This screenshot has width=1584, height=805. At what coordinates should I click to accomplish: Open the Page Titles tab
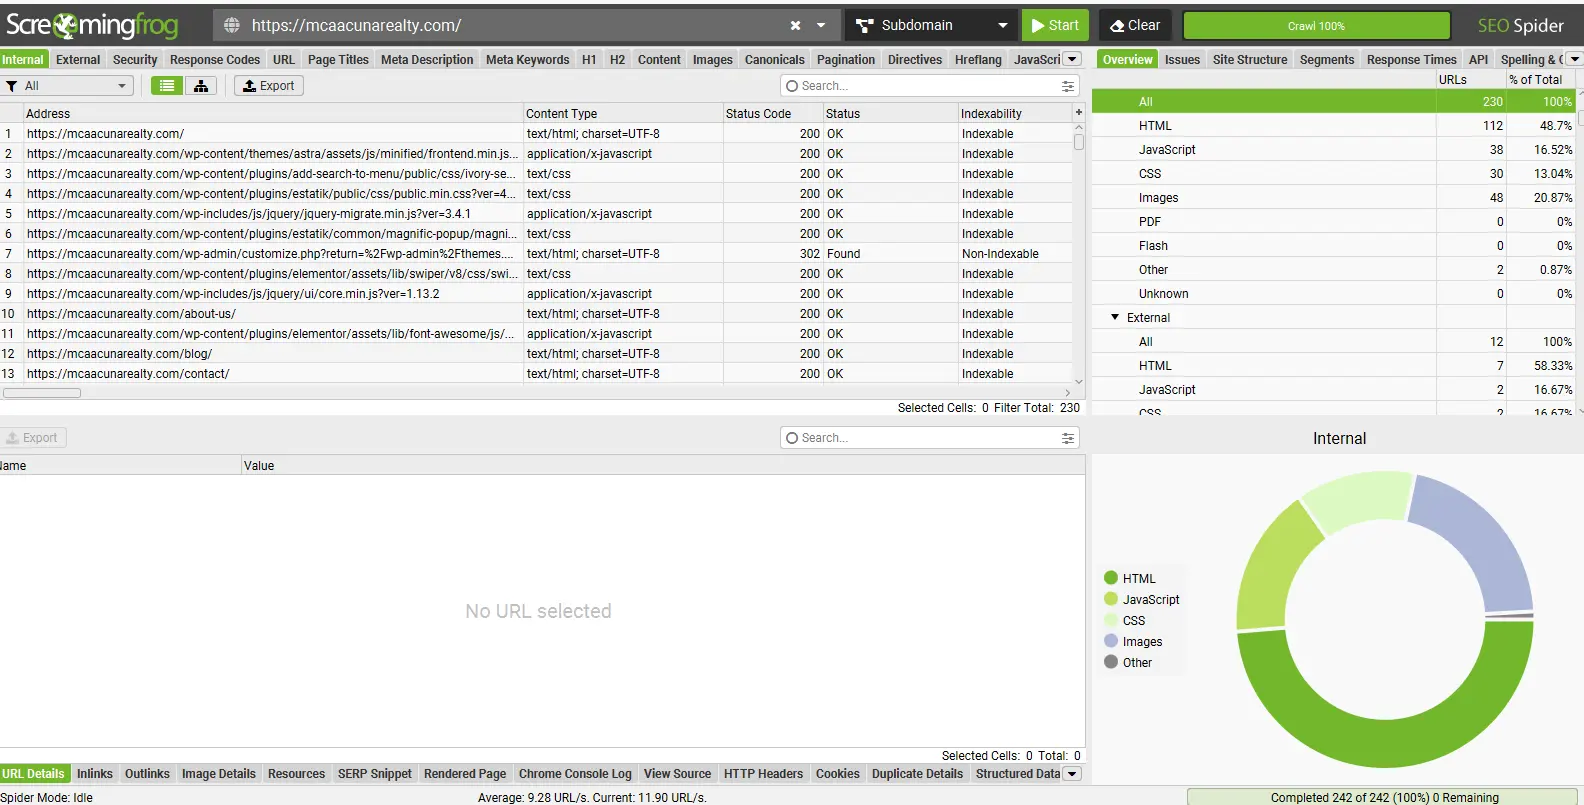pyautogui.click(x=338, y=60)
